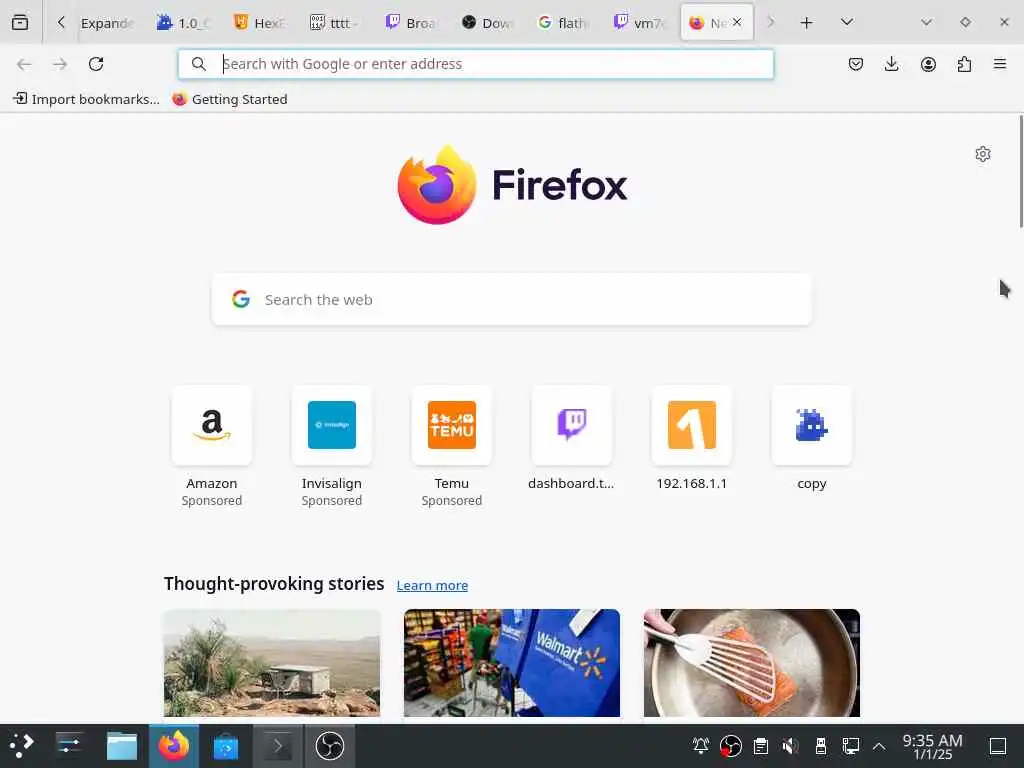
Task: Open the file manager from taskbar
Action: [x=121, y=746]
